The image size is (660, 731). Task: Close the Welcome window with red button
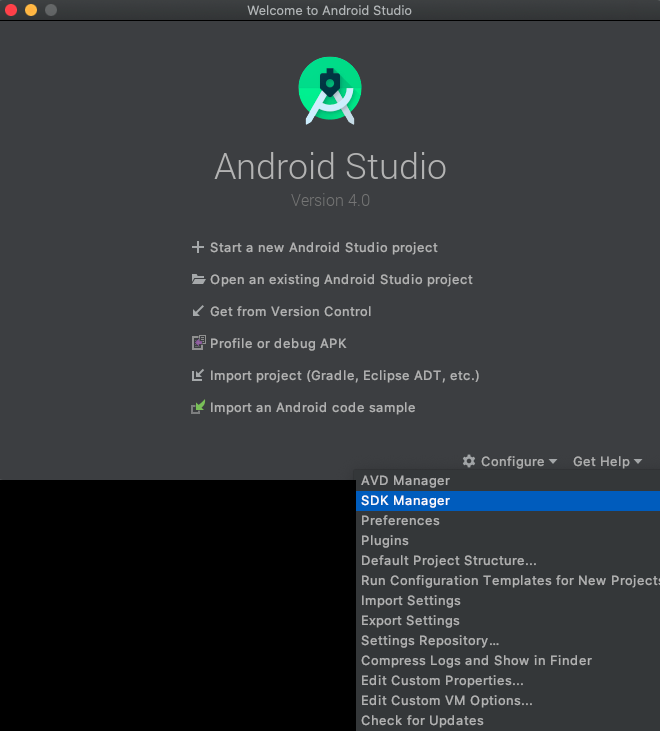pos(11,10)
